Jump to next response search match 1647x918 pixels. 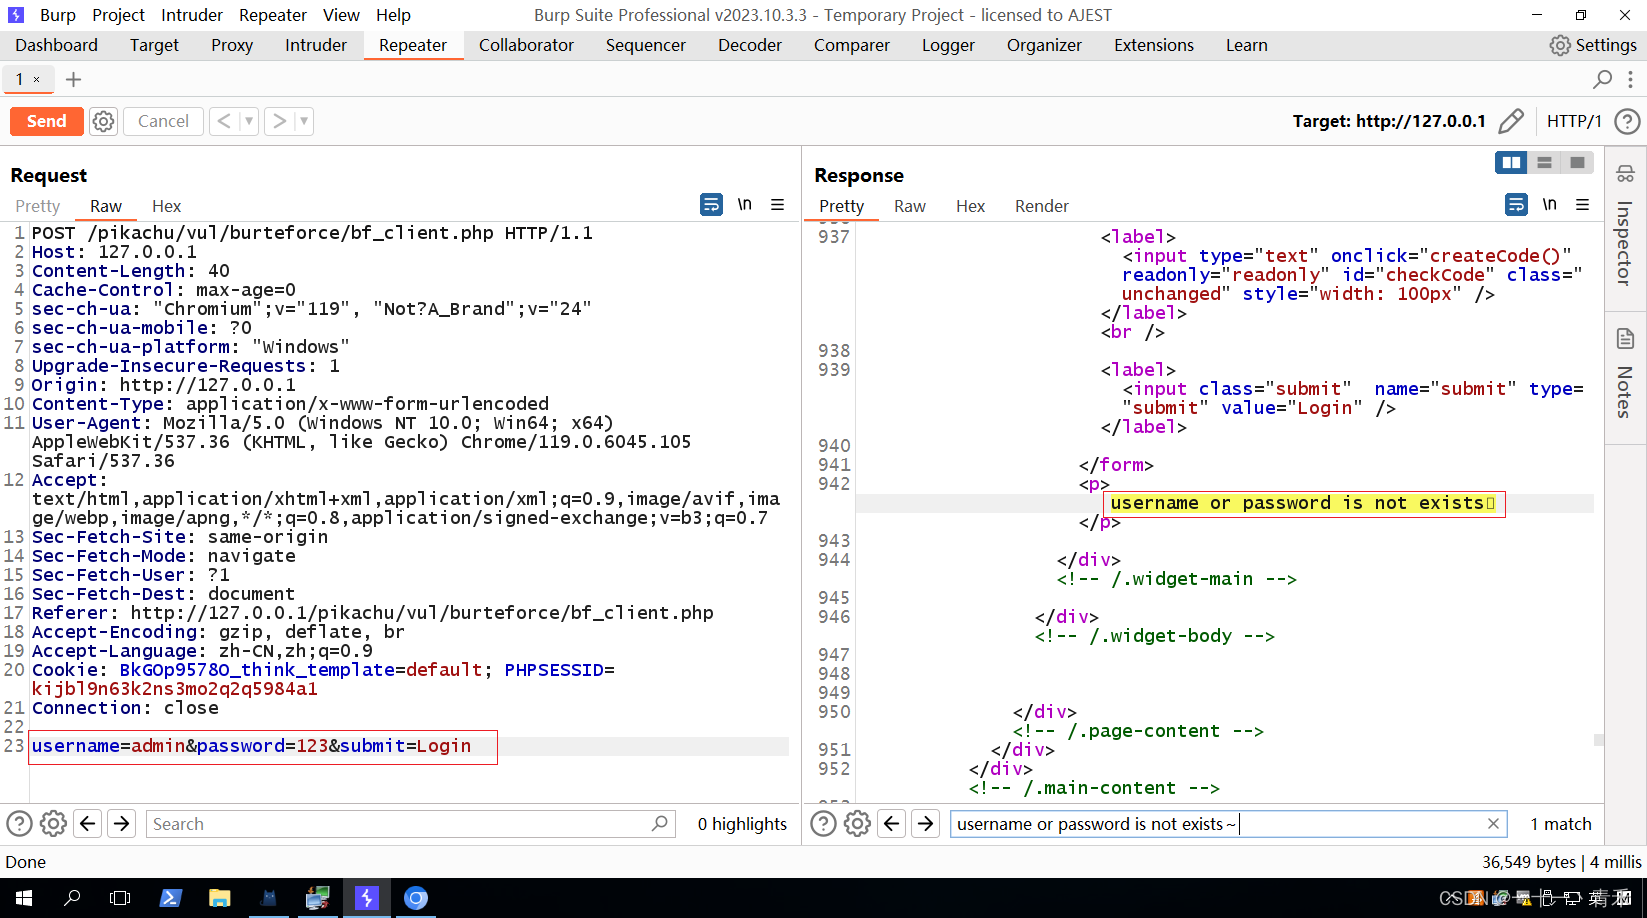[x=926, y=824]
